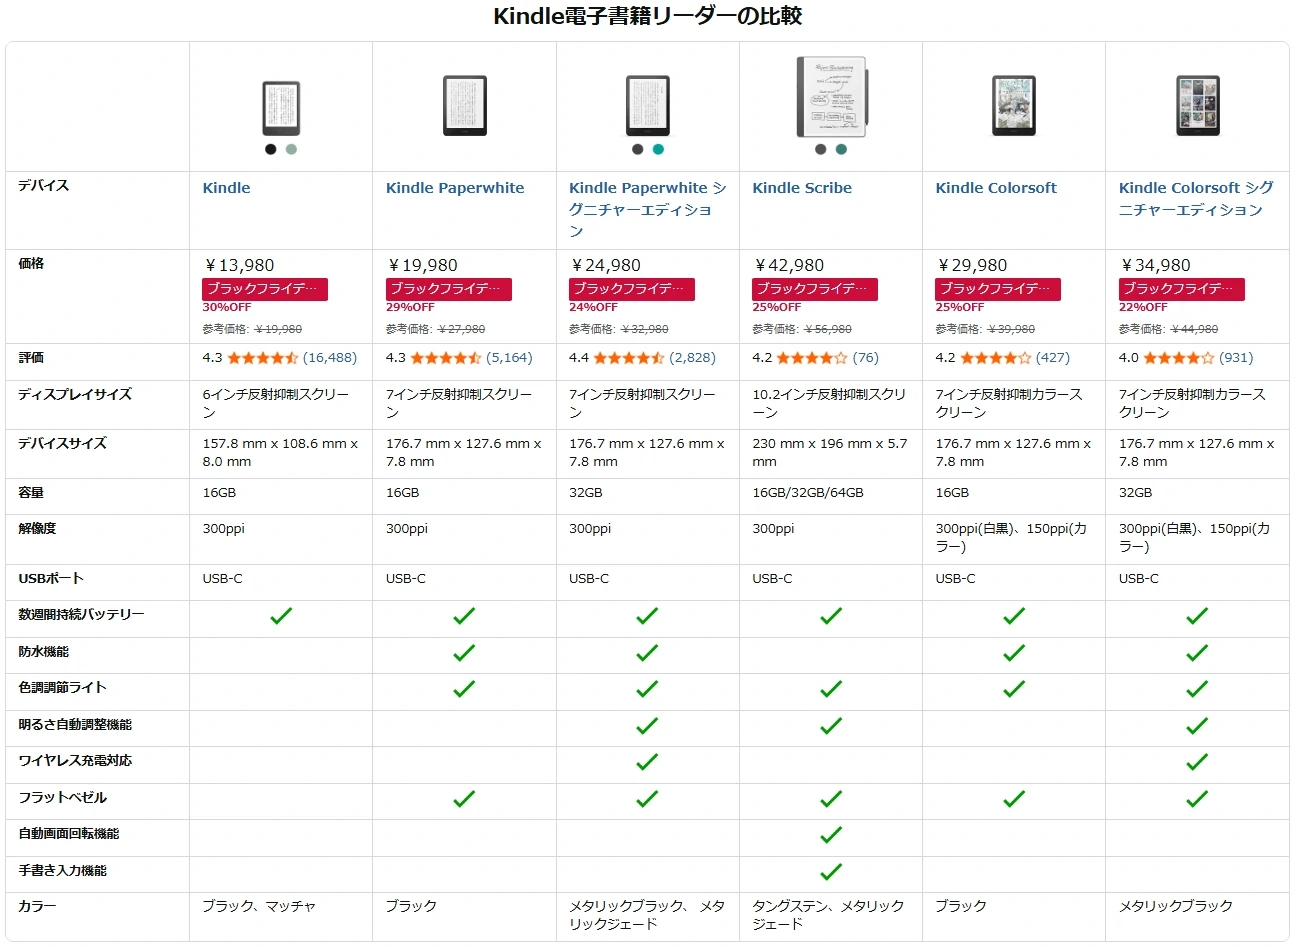The width and height of the screenshot is (1298, 948).
Task: Click the Black Friday badge under ¥42,980
Action: pyautogui.click(x=815, y=289)
